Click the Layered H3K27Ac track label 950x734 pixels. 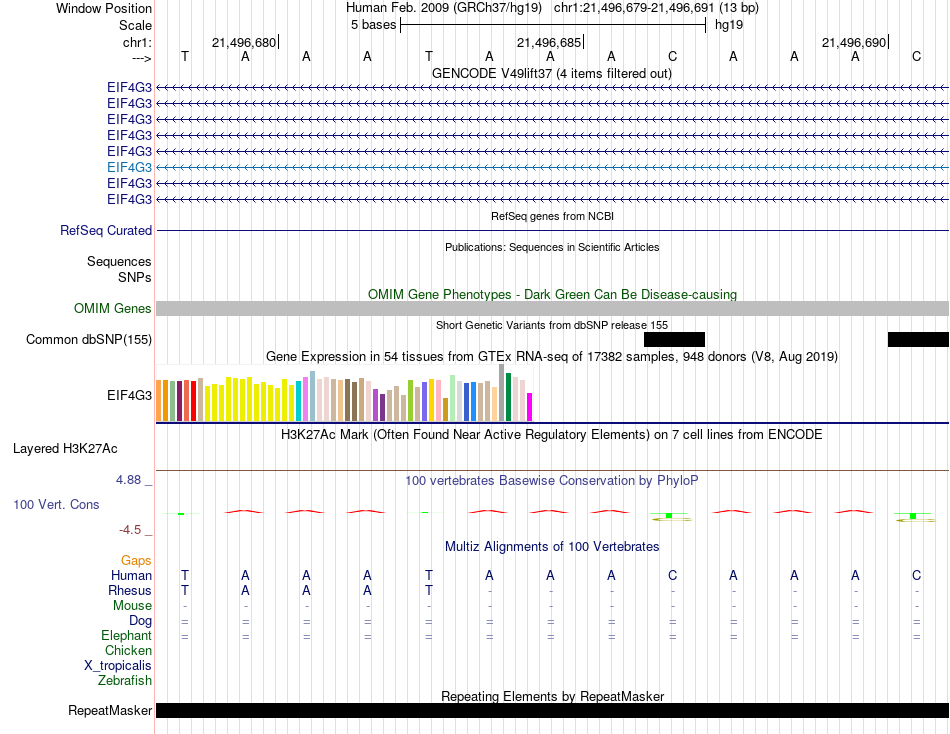coord(65,449)
